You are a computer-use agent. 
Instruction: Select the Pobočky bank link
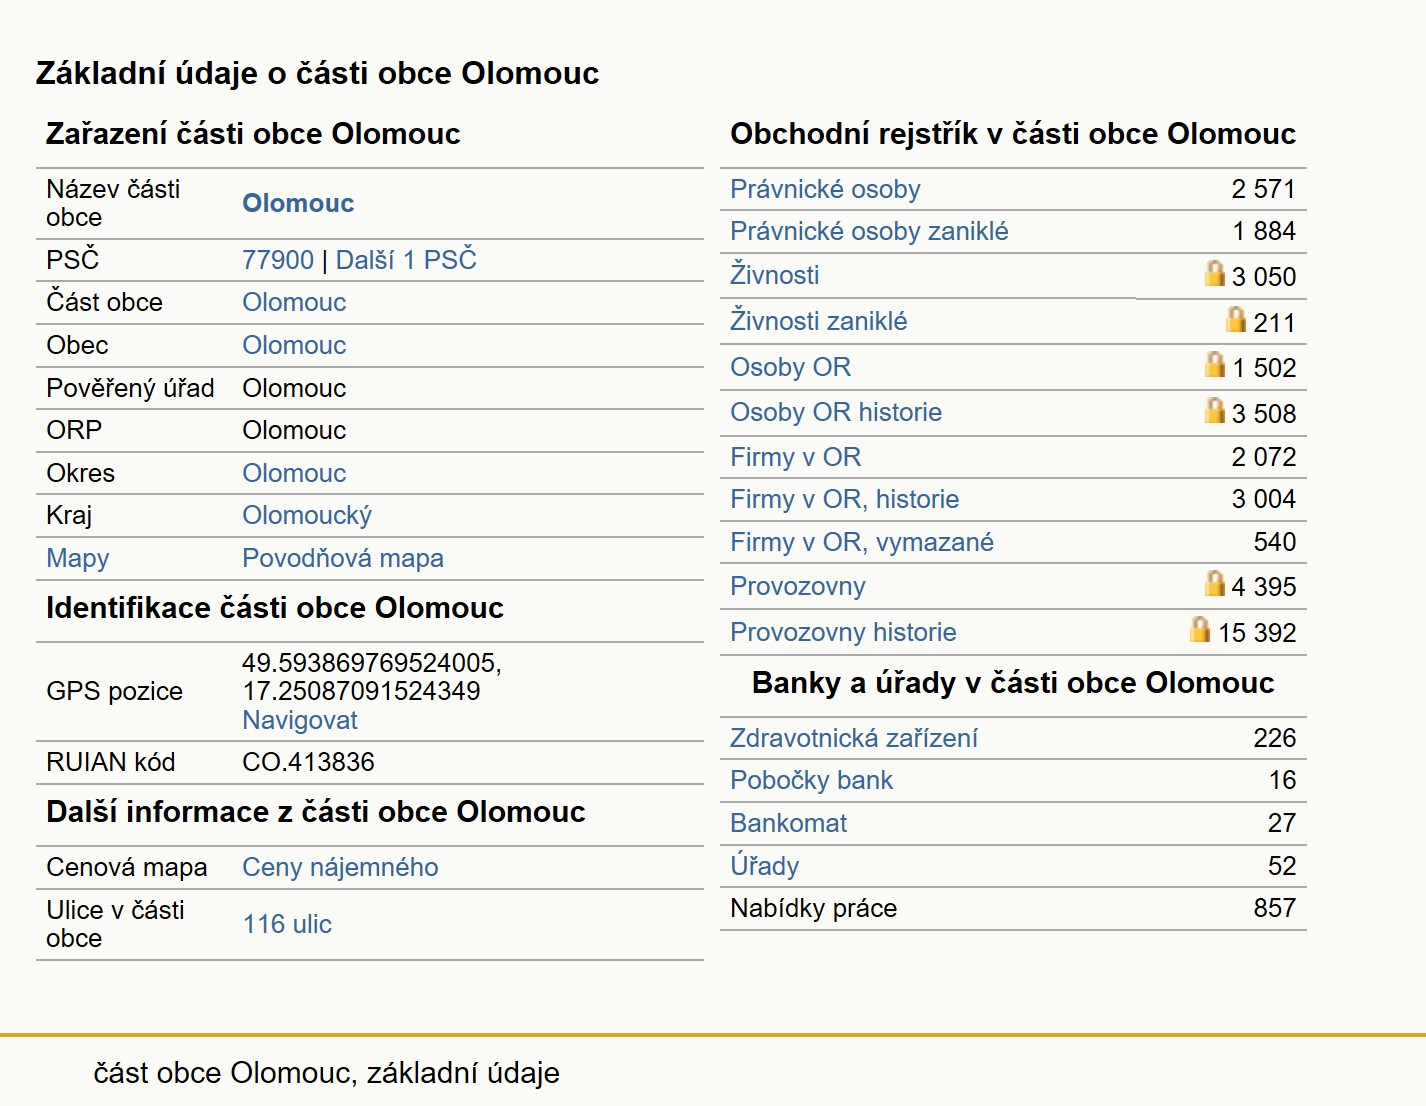(x=811, y=780)
